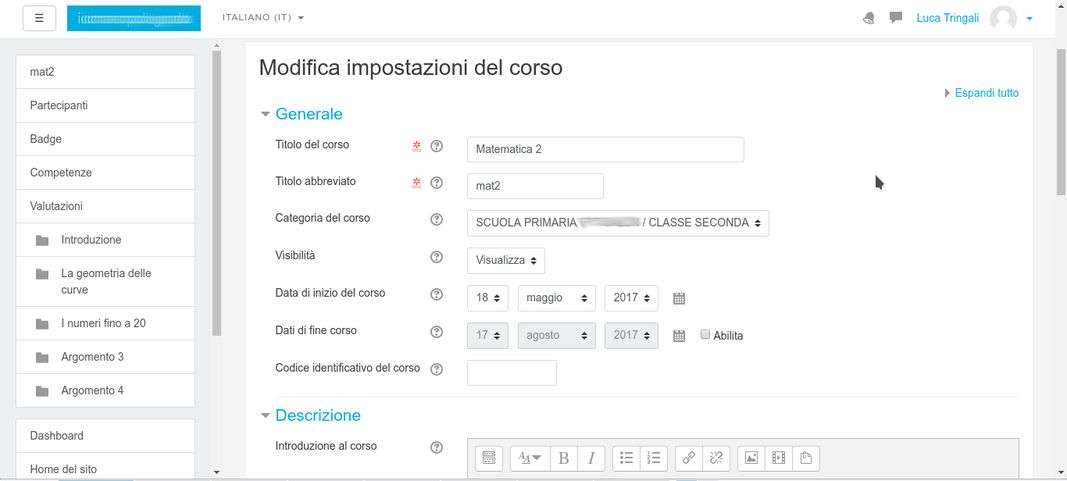Apply italic formatting in the editor
The height and width of the screenshot is (481, 1067).
point(591,458)
